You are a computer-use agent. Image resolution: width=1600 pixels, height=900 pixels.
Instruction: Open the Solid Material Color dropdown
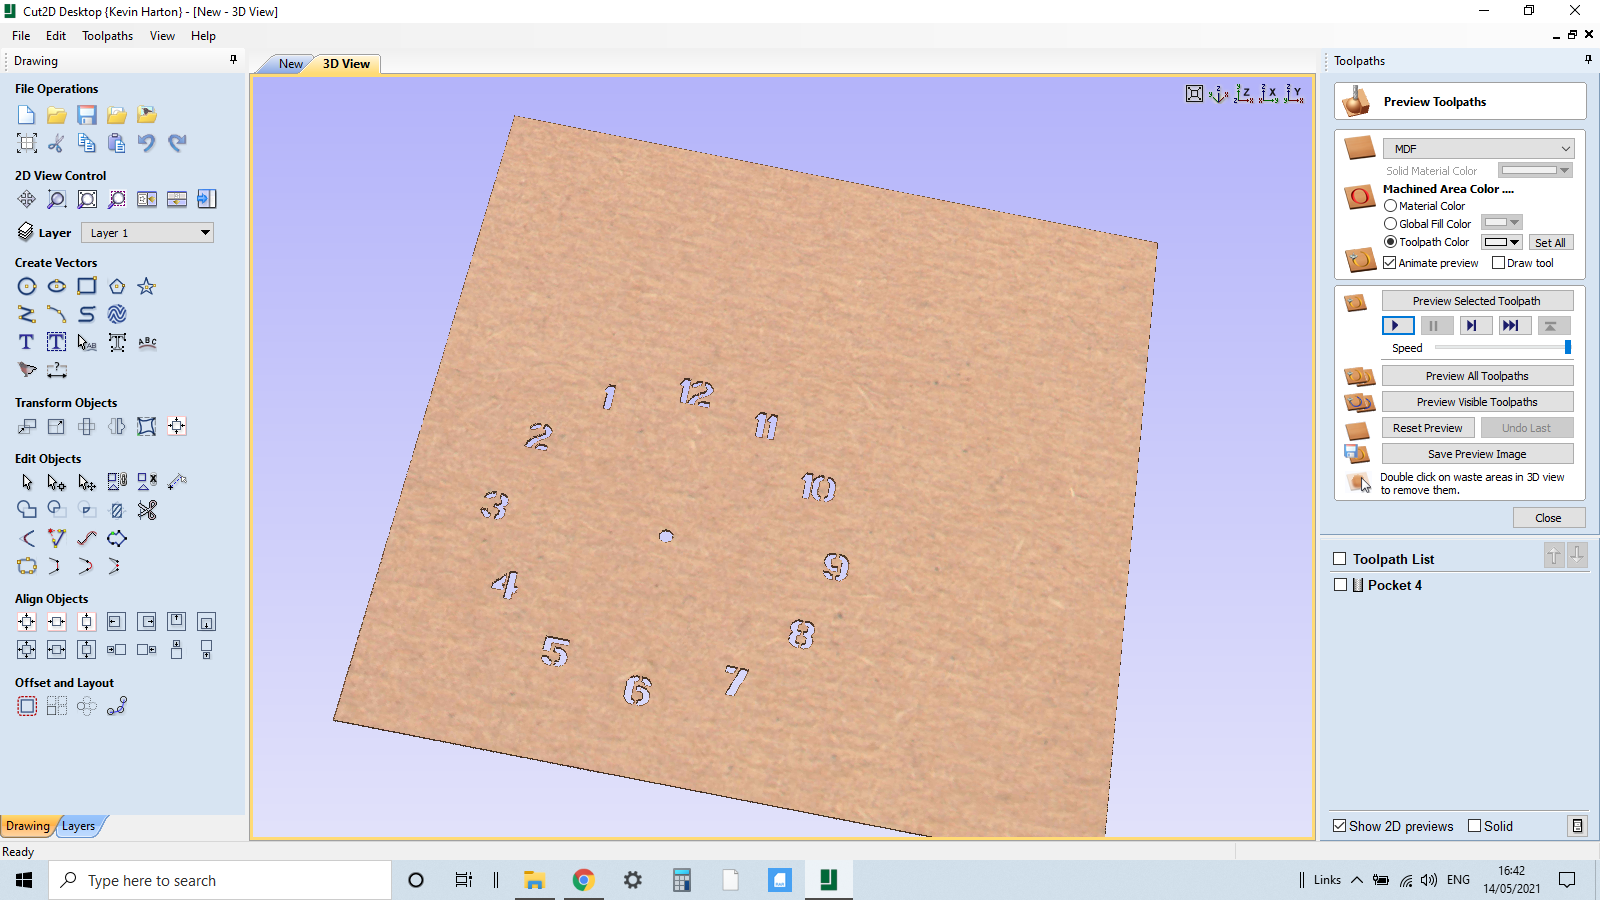tap(1535, 170)
